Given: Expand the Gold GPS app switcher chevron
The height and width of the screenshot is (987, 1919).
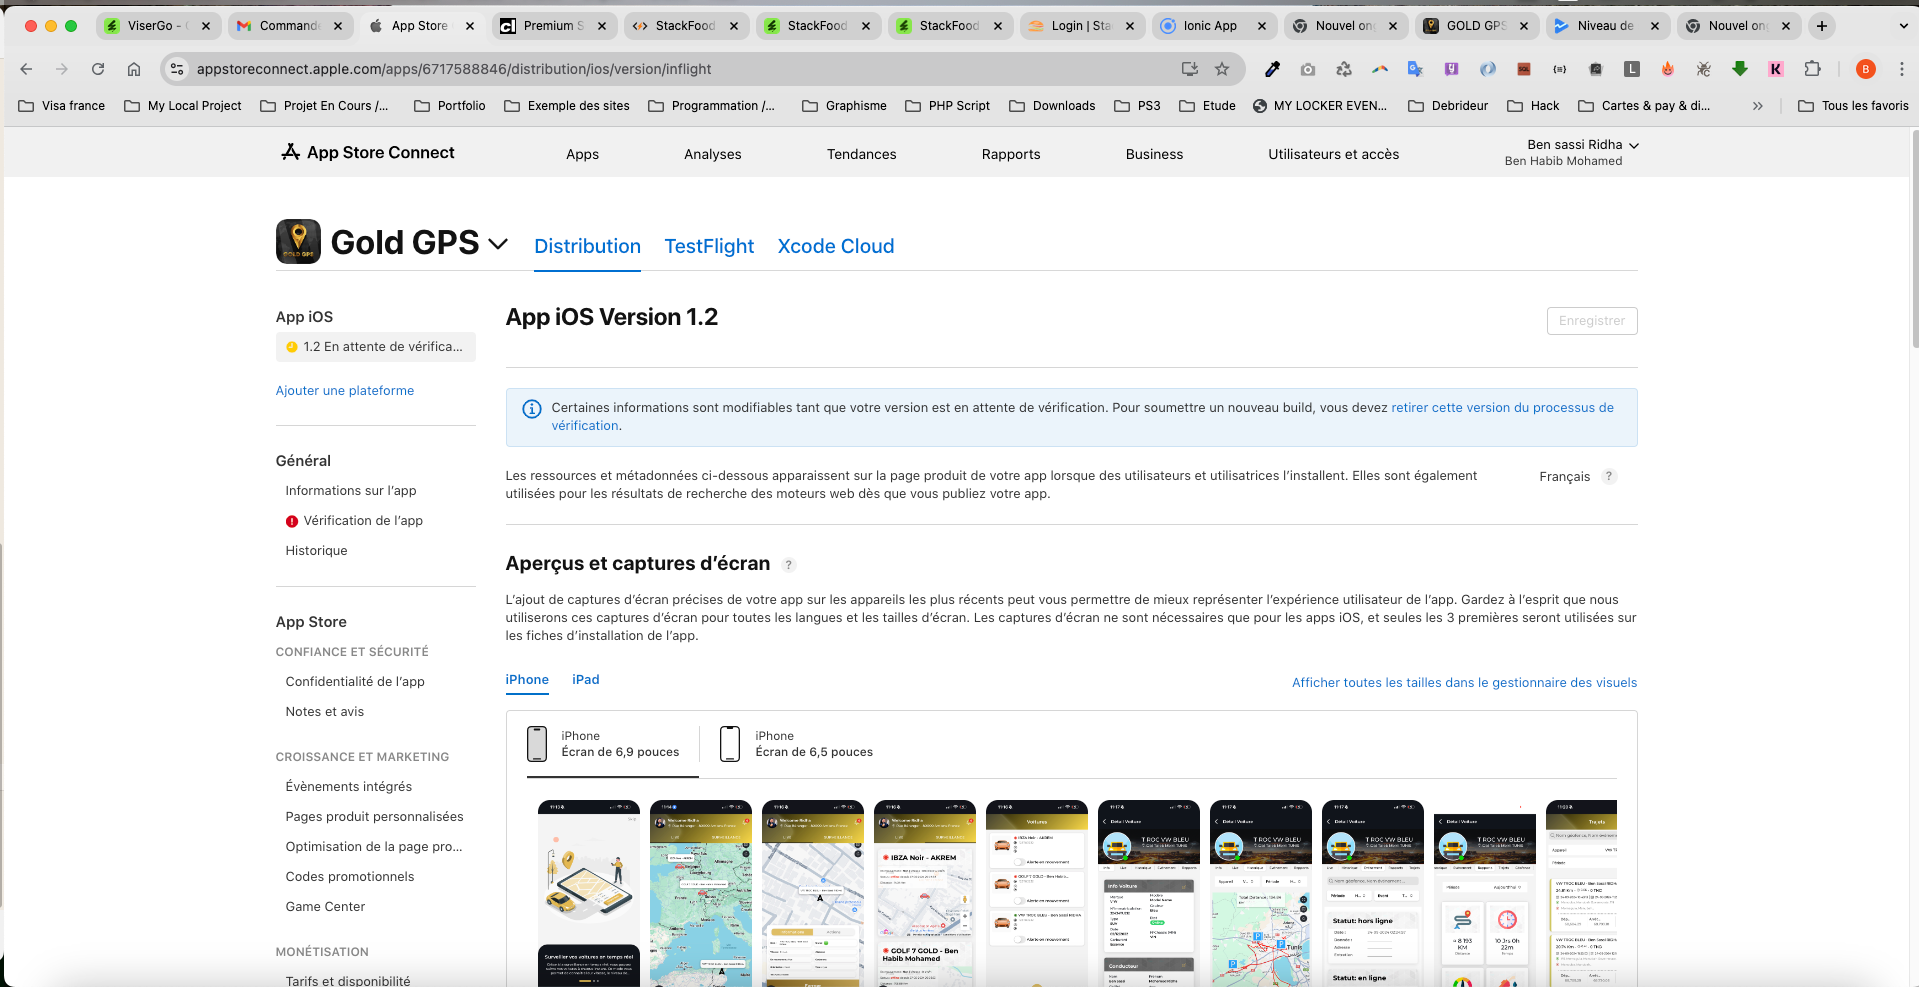Looking at the screenshot, I should pos(498,244).
